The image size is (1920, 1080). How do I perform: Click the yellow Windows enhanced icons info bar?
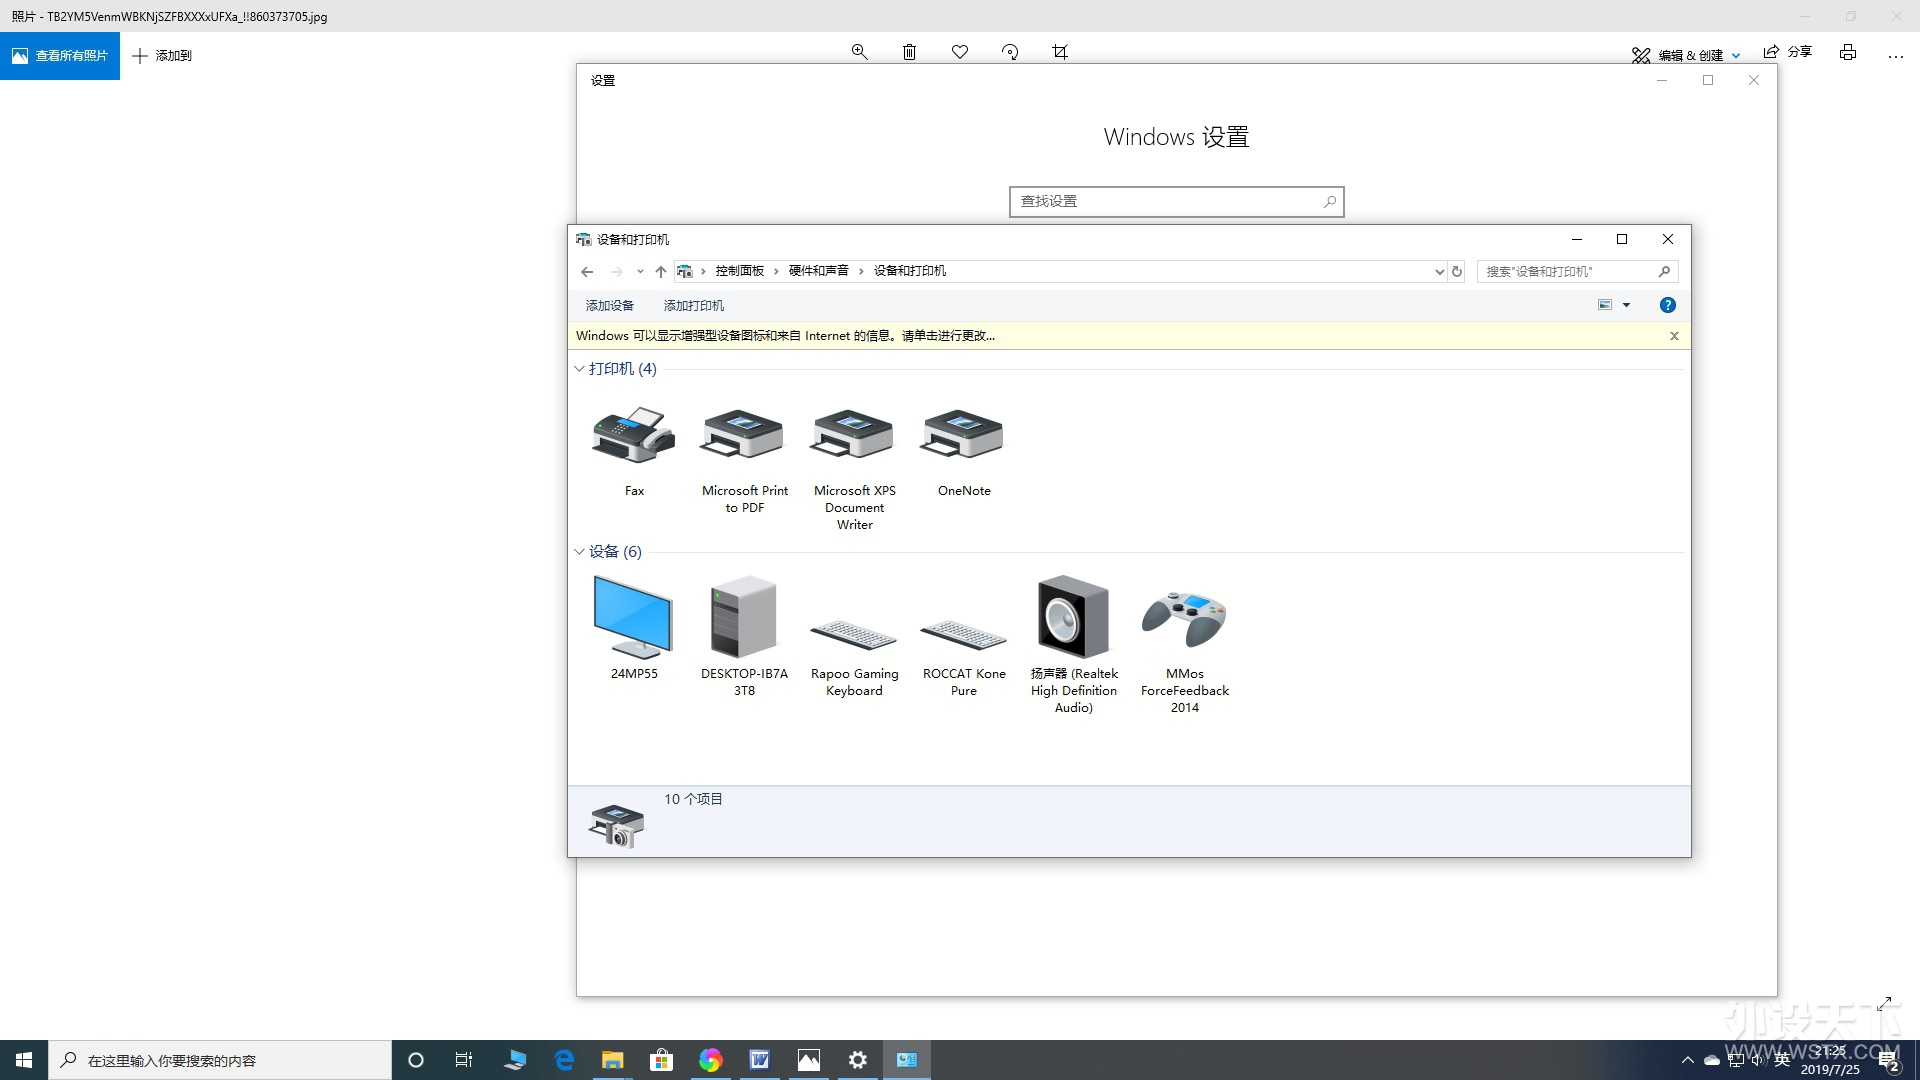click(x=1129, y=336)
